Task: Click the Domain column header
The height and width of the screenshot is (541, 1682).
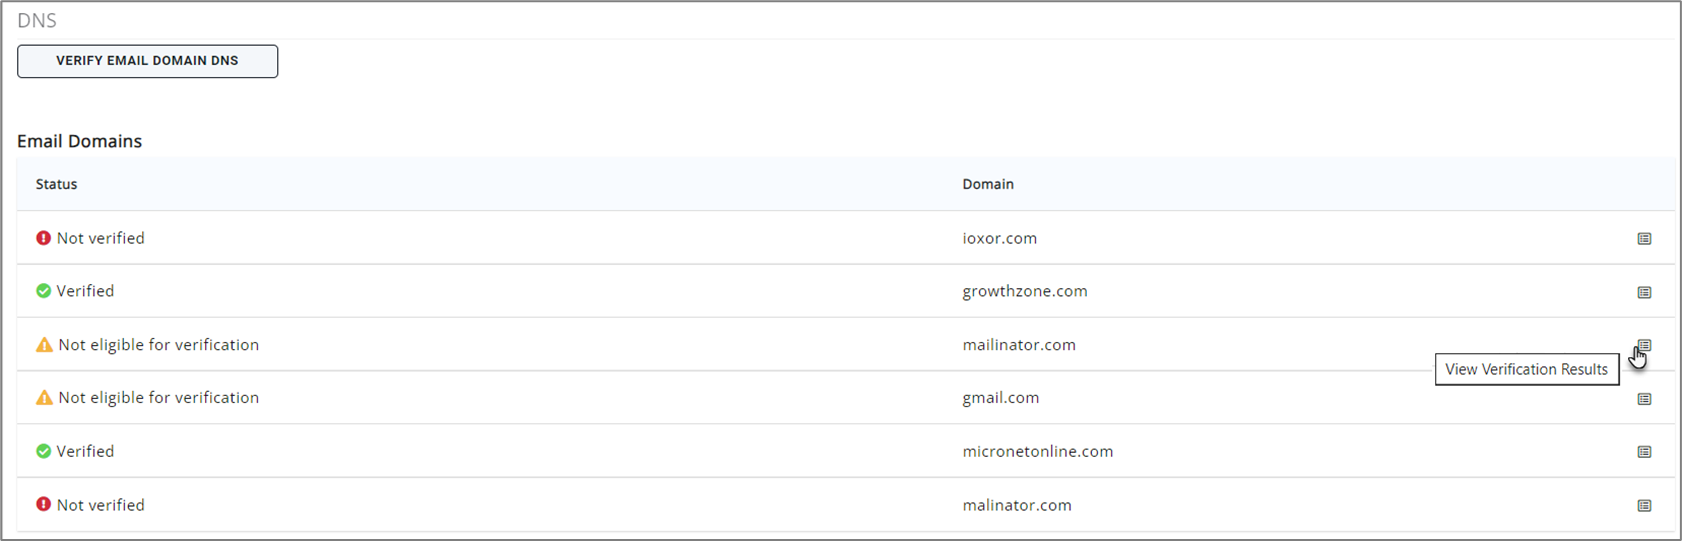Action: point(988,184)
